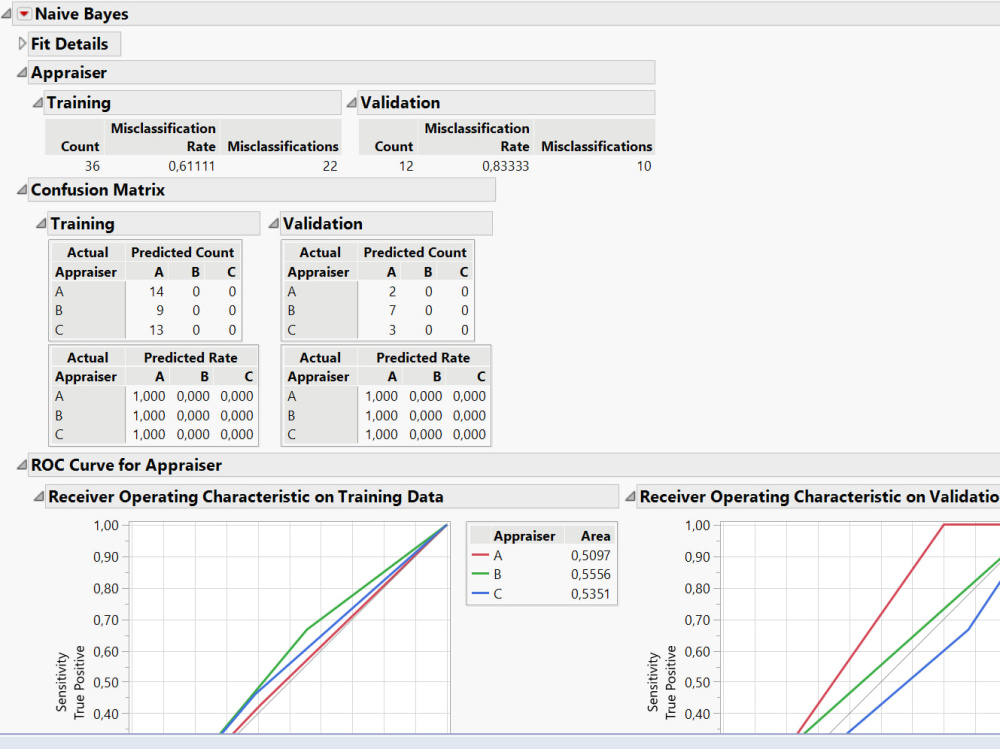1000x749 pixels.
Task: Select area value 0,5351 in legend
Action: click(591, 593)
